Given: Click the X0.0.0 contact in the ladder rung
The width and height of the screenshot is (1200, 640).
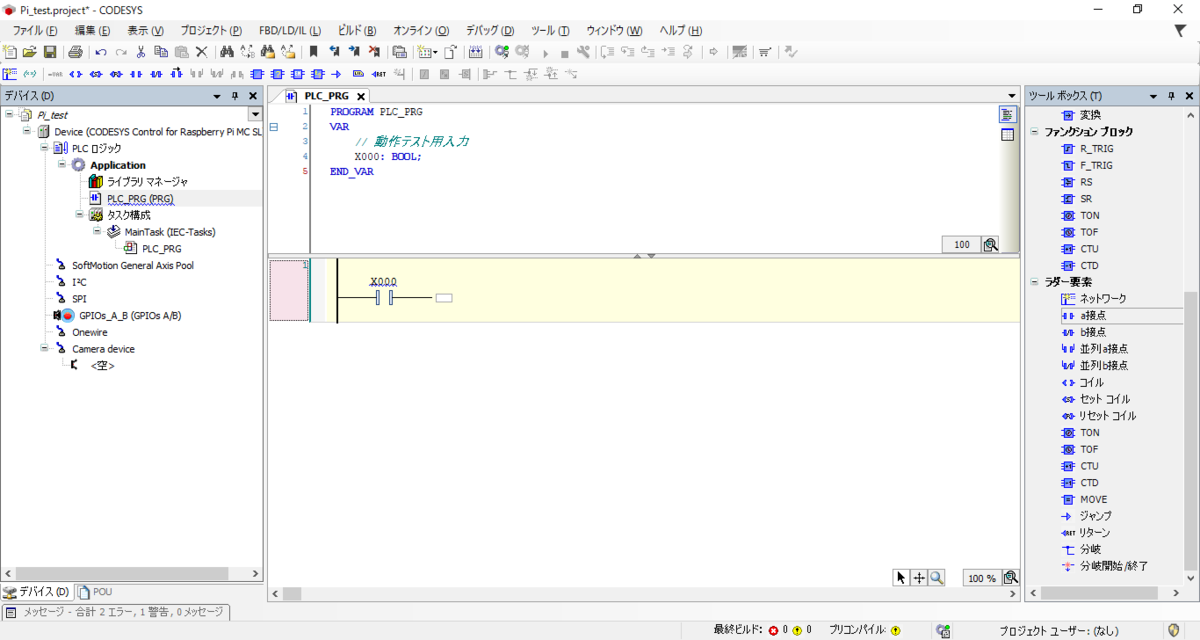Looking at the screenshot, I should coord(384,297).
